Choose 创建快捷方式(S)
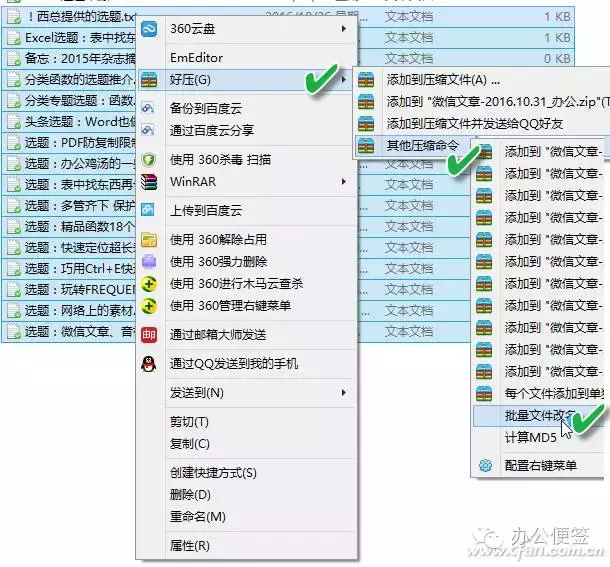 pyautogui.click(x=213, y=473)
